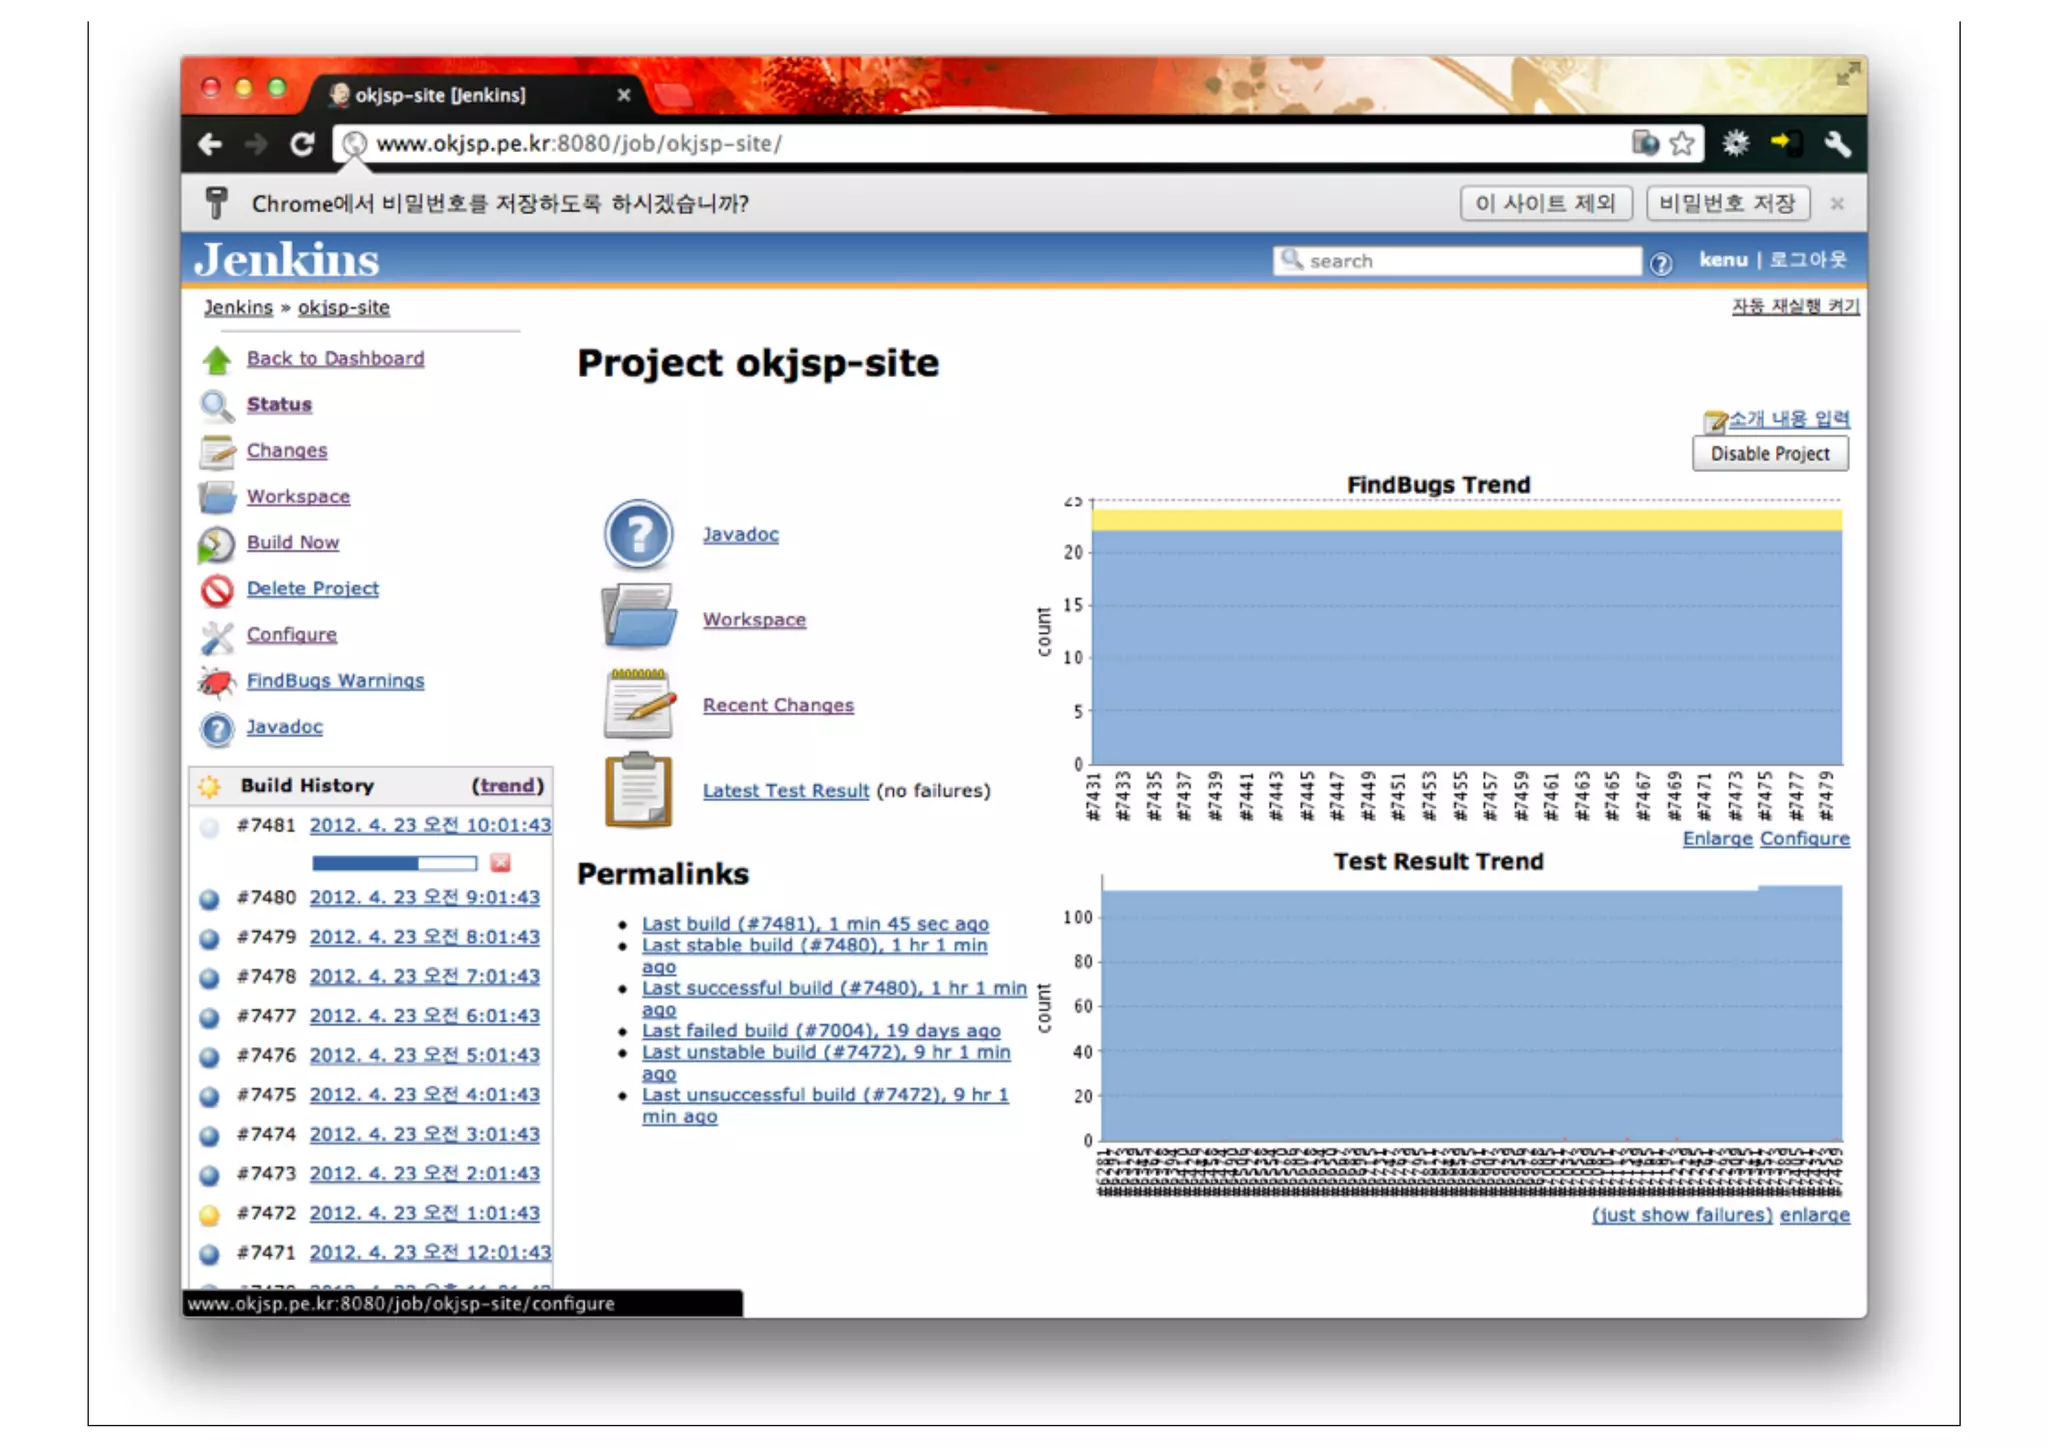
Task: Click the Delete Project red prohibition icon
Action: 216,590
